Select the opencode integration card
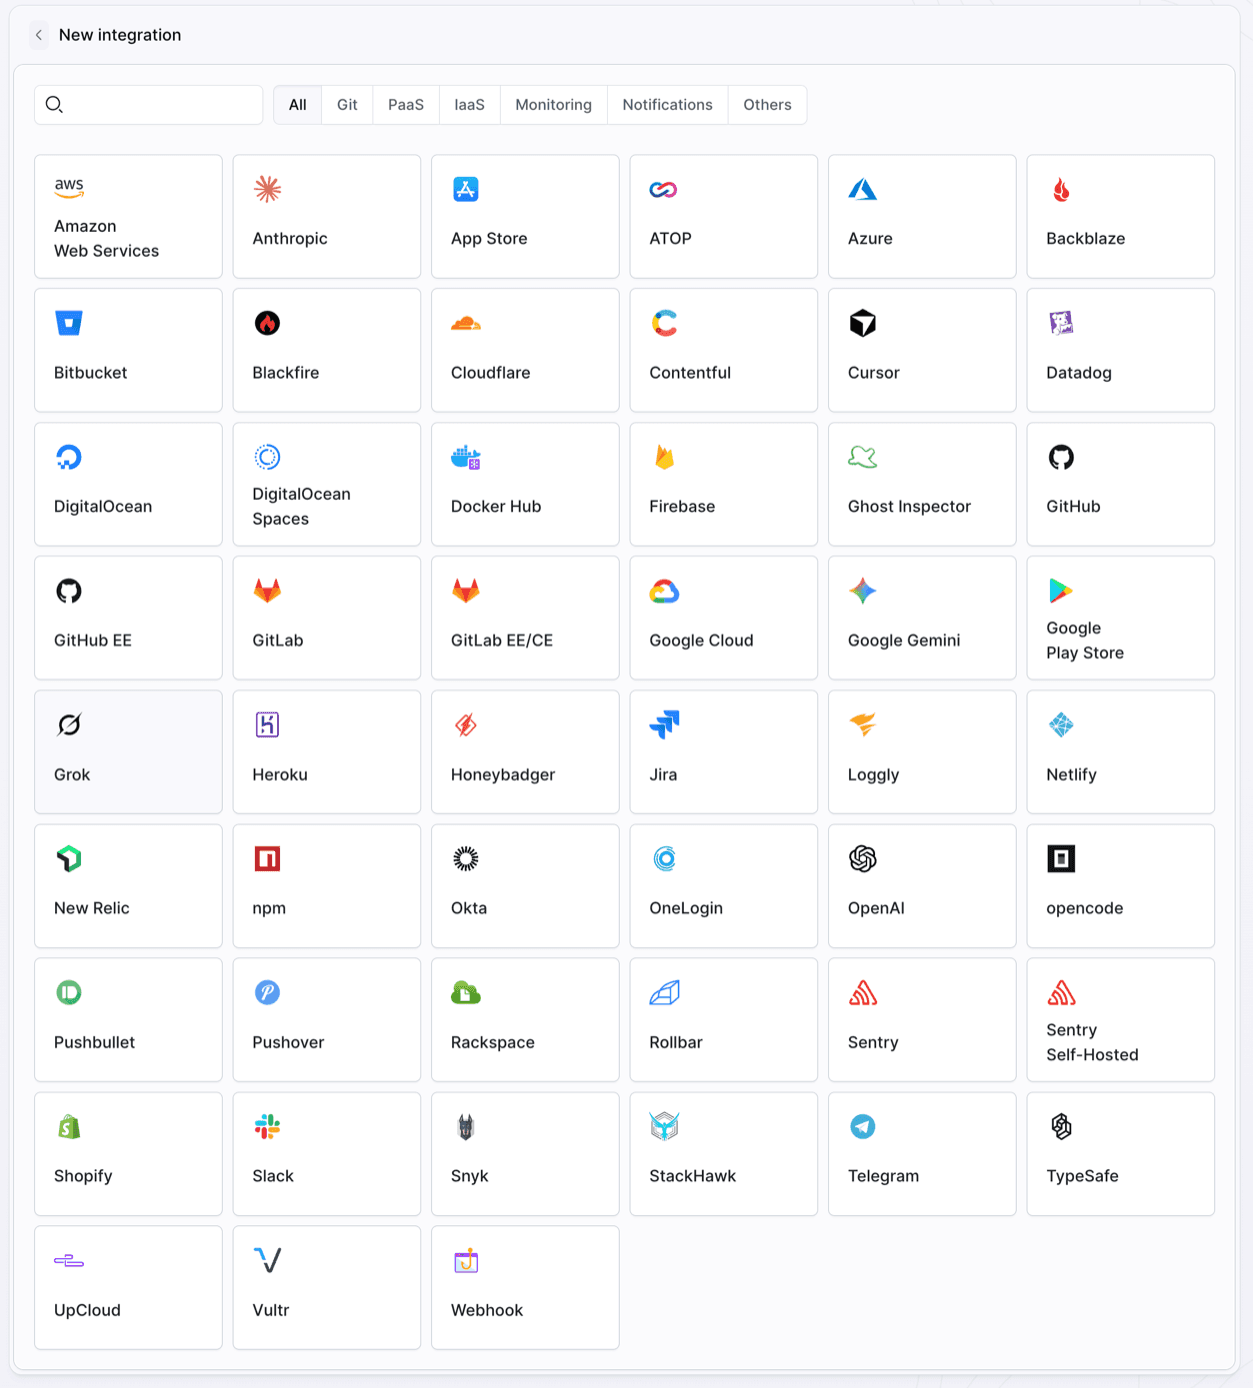Viewport: 1253px width, 1388px height. tap(1121, 886)
